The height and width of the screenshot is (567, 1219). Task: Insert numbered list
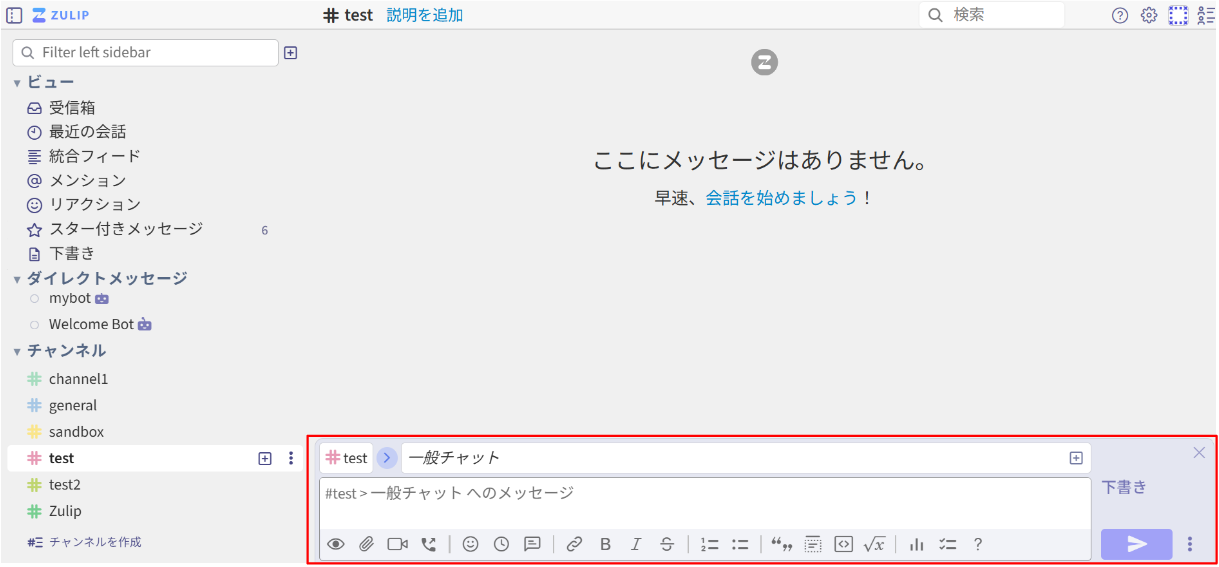point(710,544)
